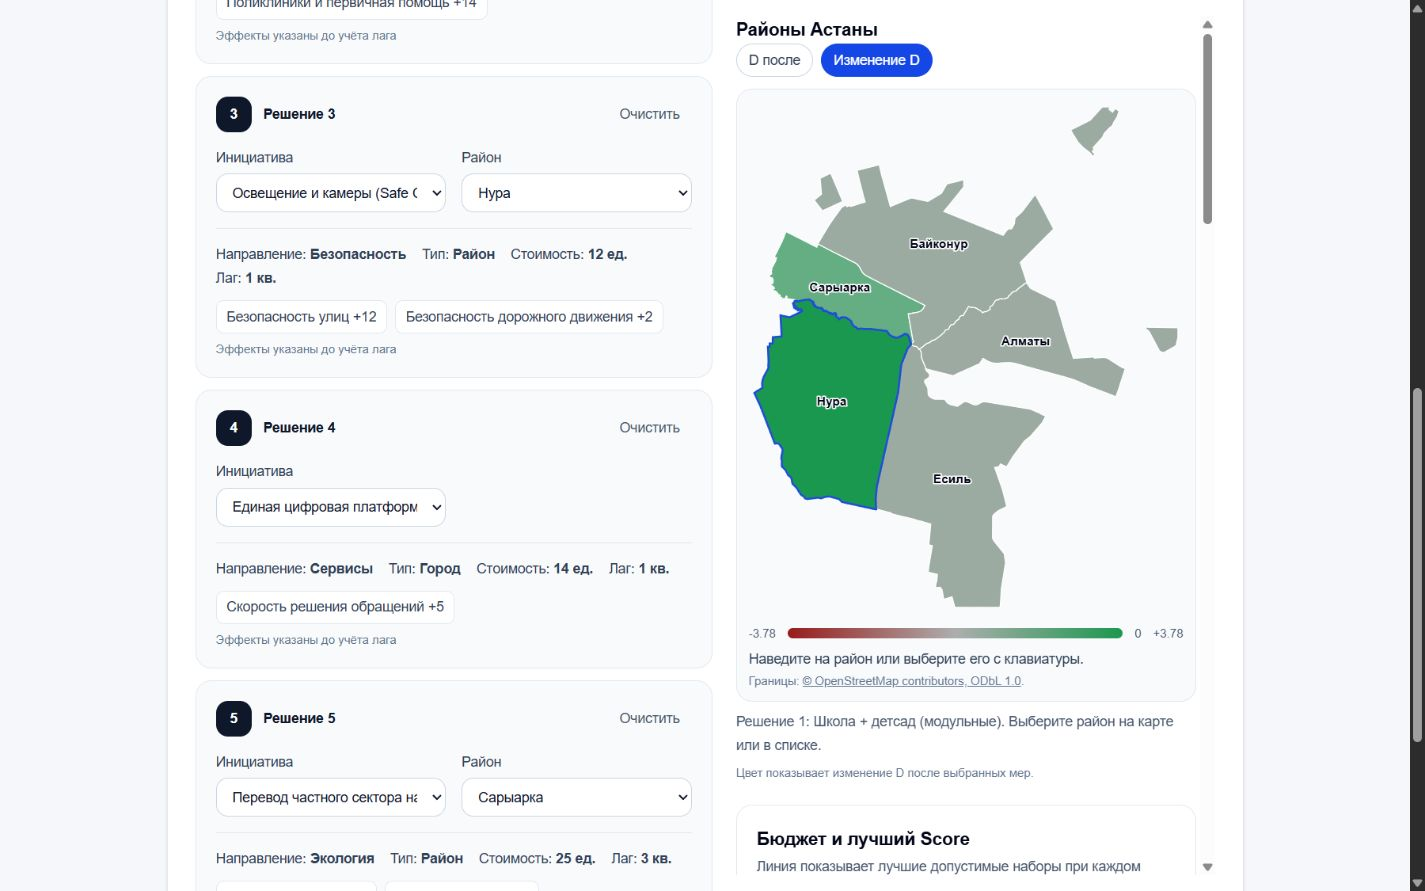Click the 'Безопасность улиц +12' effect chip
This screenshot has width=1425, height=891.
click(x=301, y=317)
